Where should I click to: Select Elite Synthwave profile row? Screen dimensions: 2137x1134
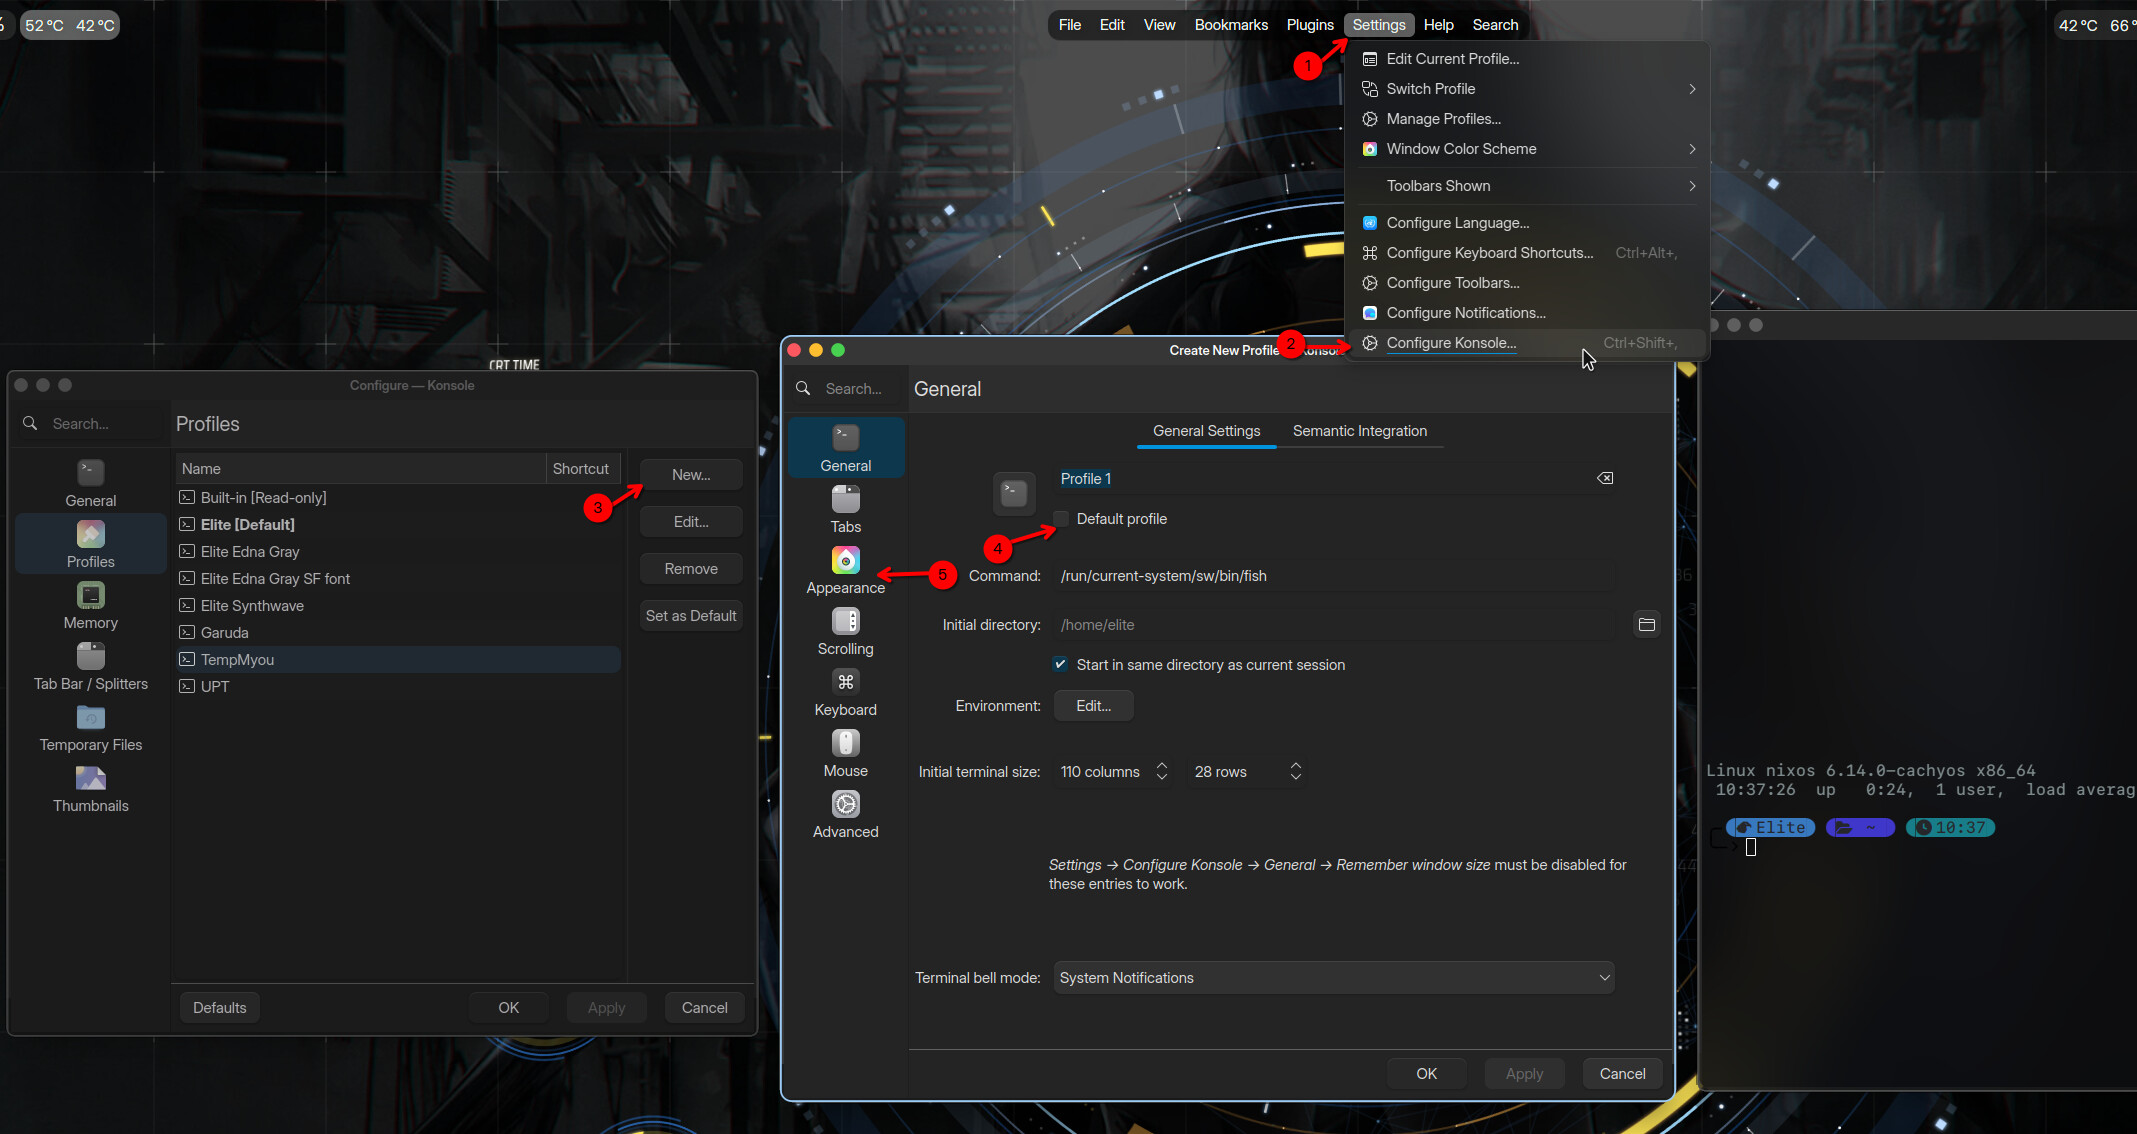coord(398,606)
